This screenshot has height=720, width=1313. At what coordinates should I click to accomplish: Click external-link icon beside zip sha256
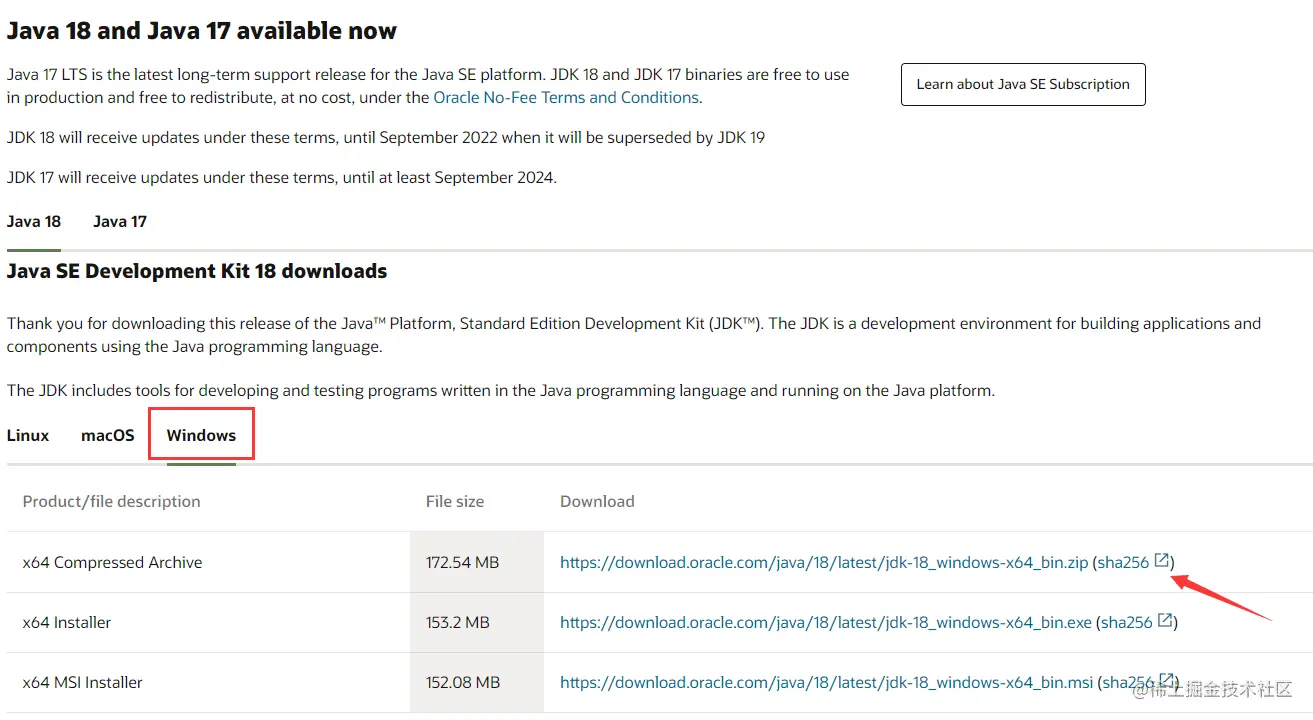click(x=1161, y=561)
